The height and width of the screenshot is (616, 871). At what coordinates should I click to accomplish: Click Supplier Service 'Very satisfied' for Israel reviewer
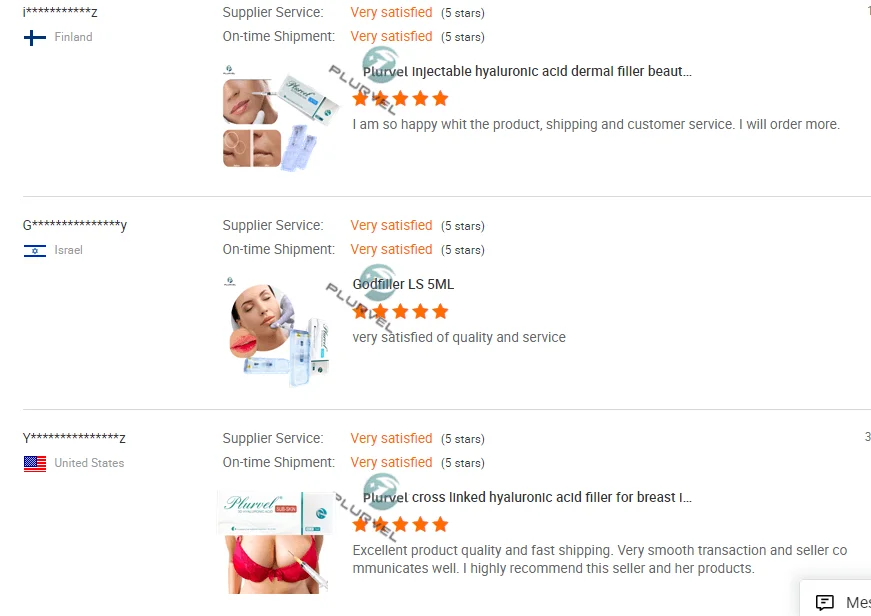tap(391, 226)
